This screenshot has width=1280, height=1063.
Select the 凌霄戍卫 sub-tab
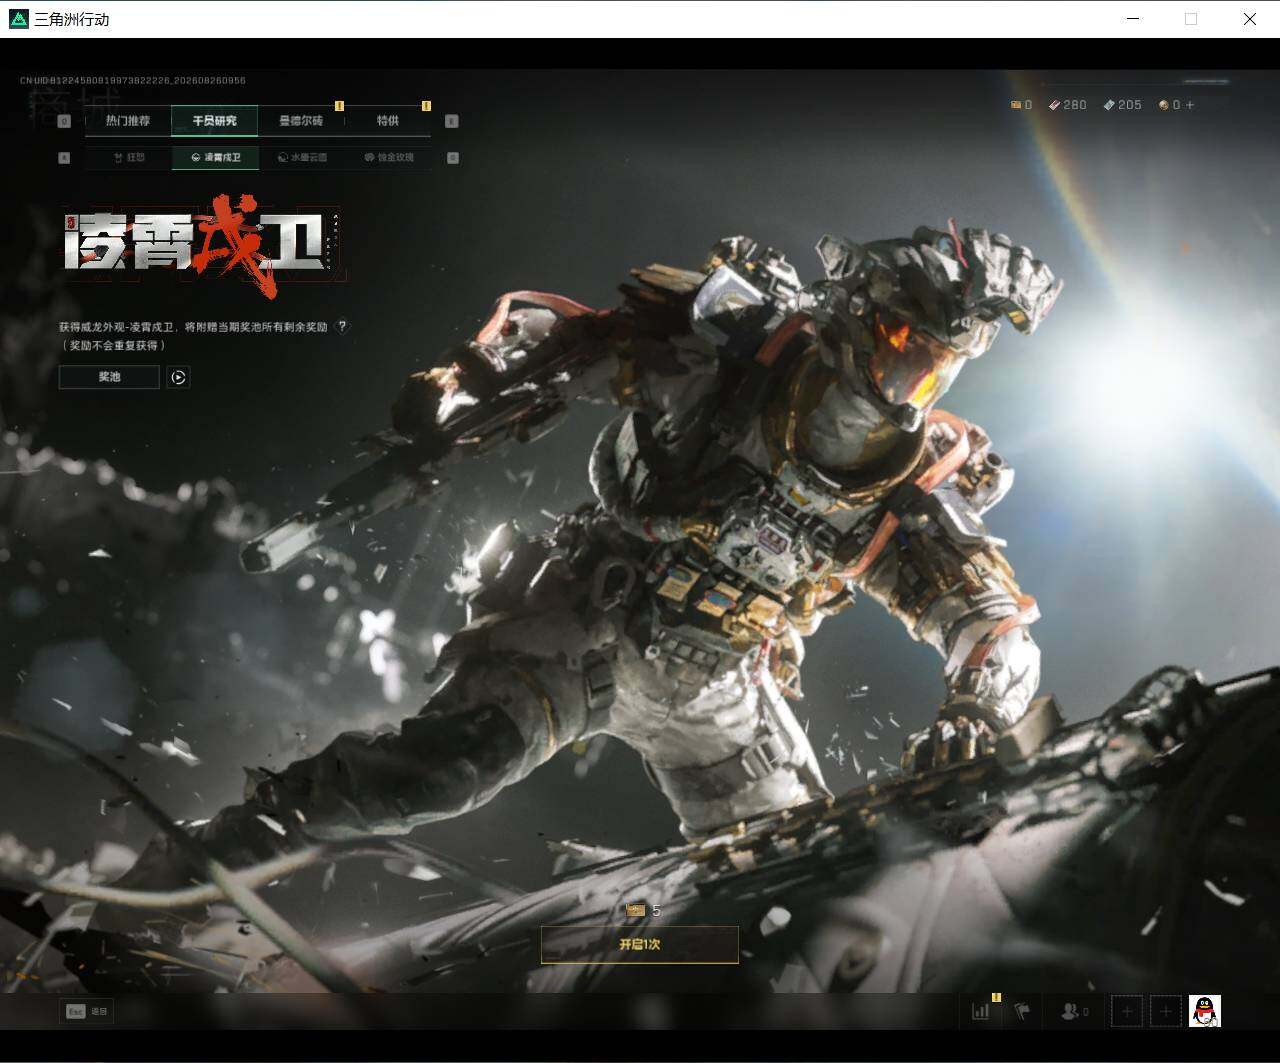pos(215,157)
